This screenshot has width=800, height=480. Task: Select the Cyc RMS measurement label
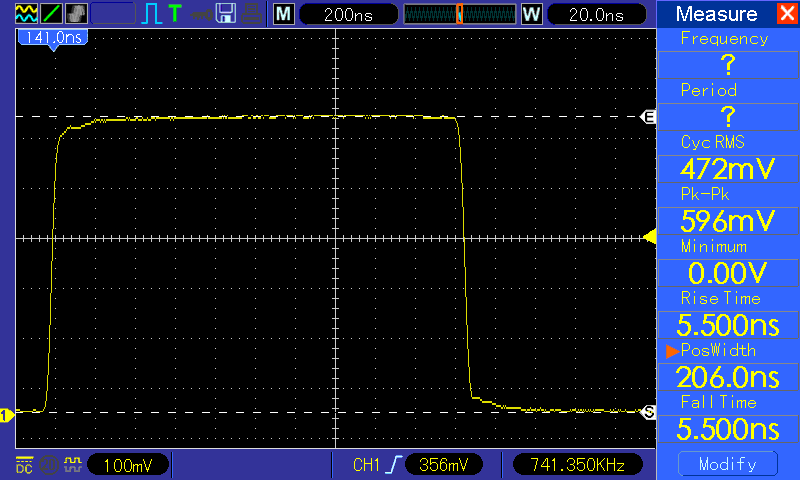(x=713, y=142)
